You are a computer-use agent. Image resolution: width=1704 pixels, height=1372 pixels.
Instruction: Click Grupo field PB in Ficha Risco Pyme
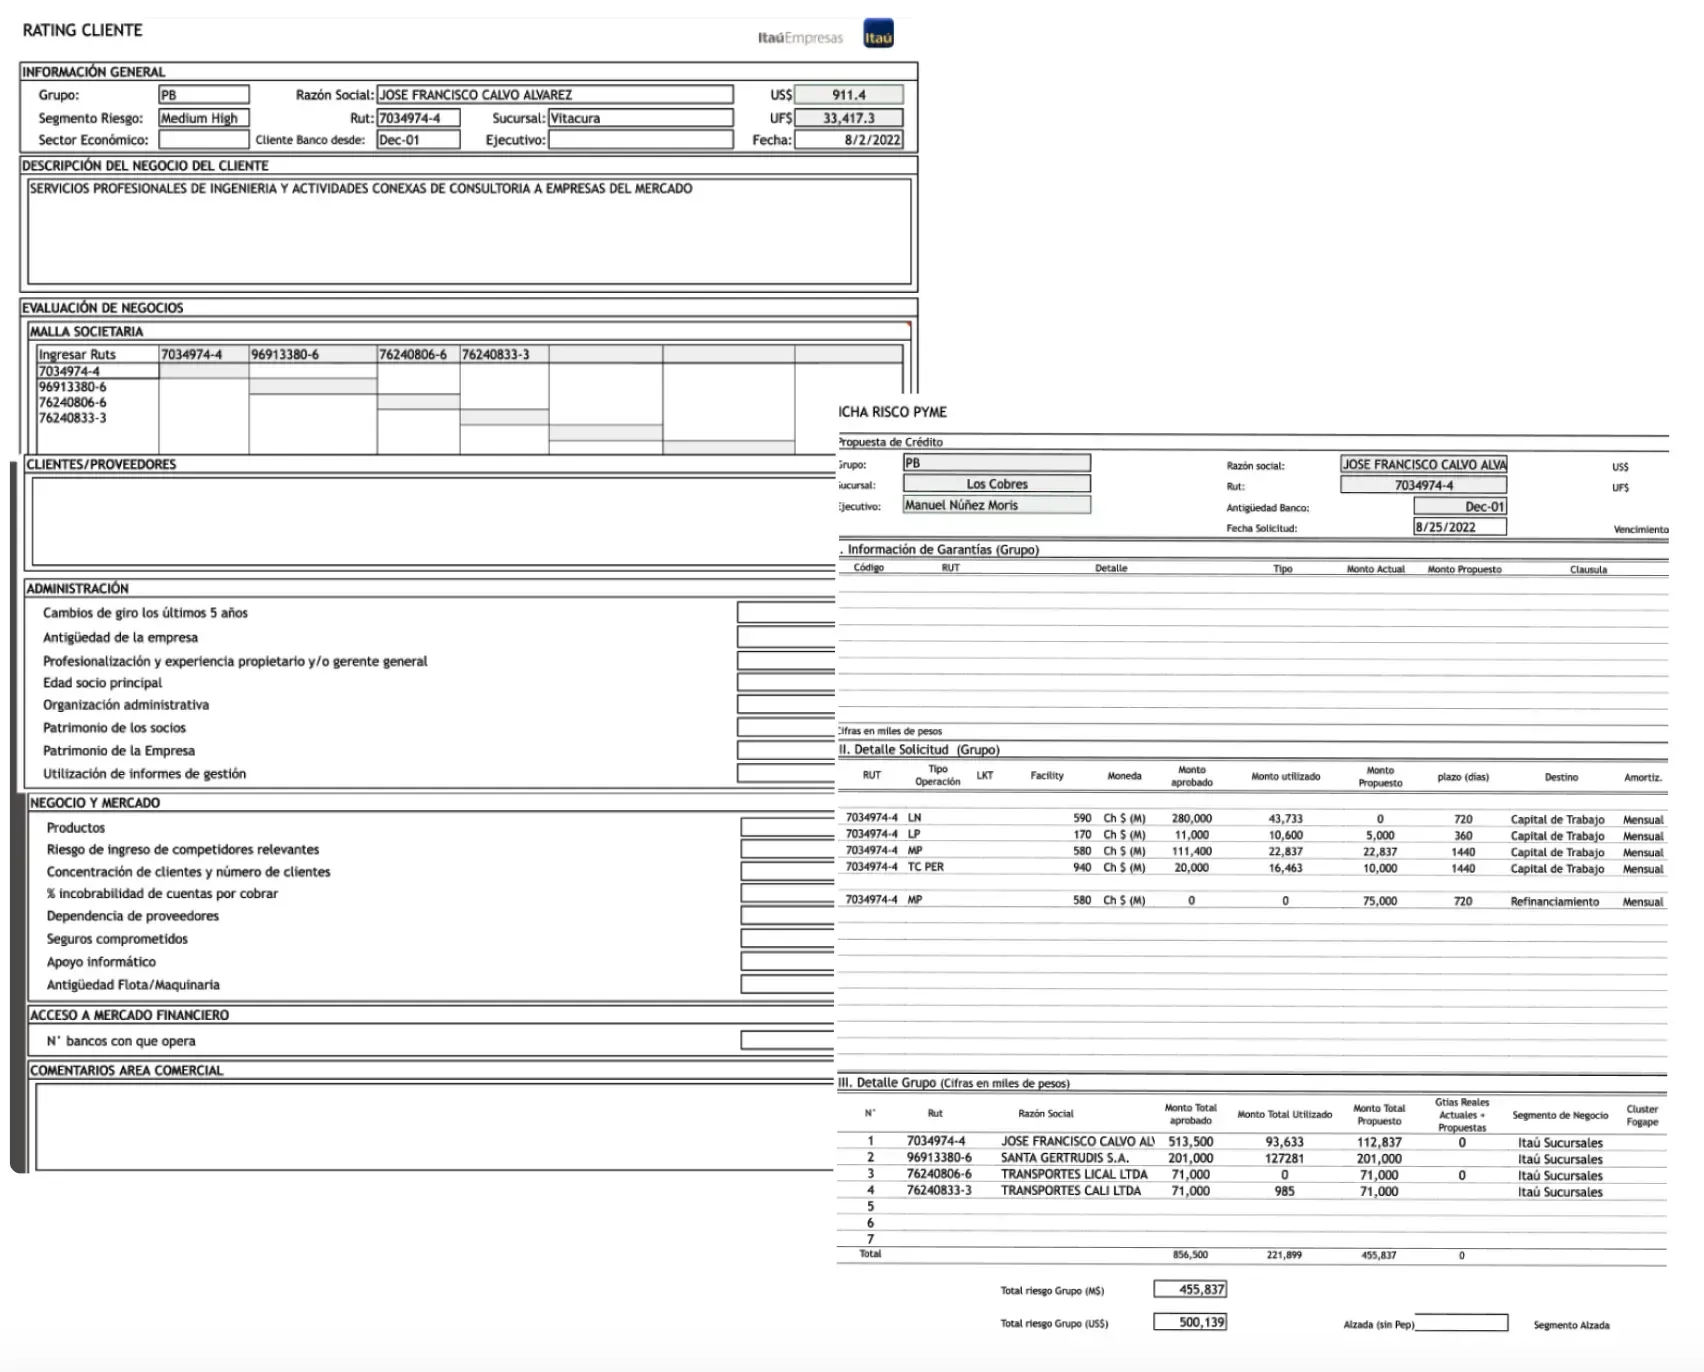[997, 463]
